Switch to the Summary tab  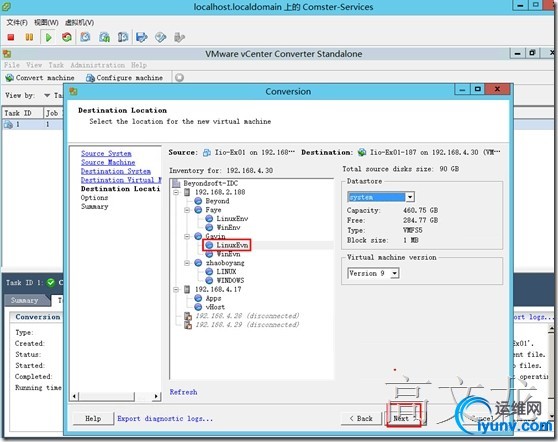(x=25, y=300)
